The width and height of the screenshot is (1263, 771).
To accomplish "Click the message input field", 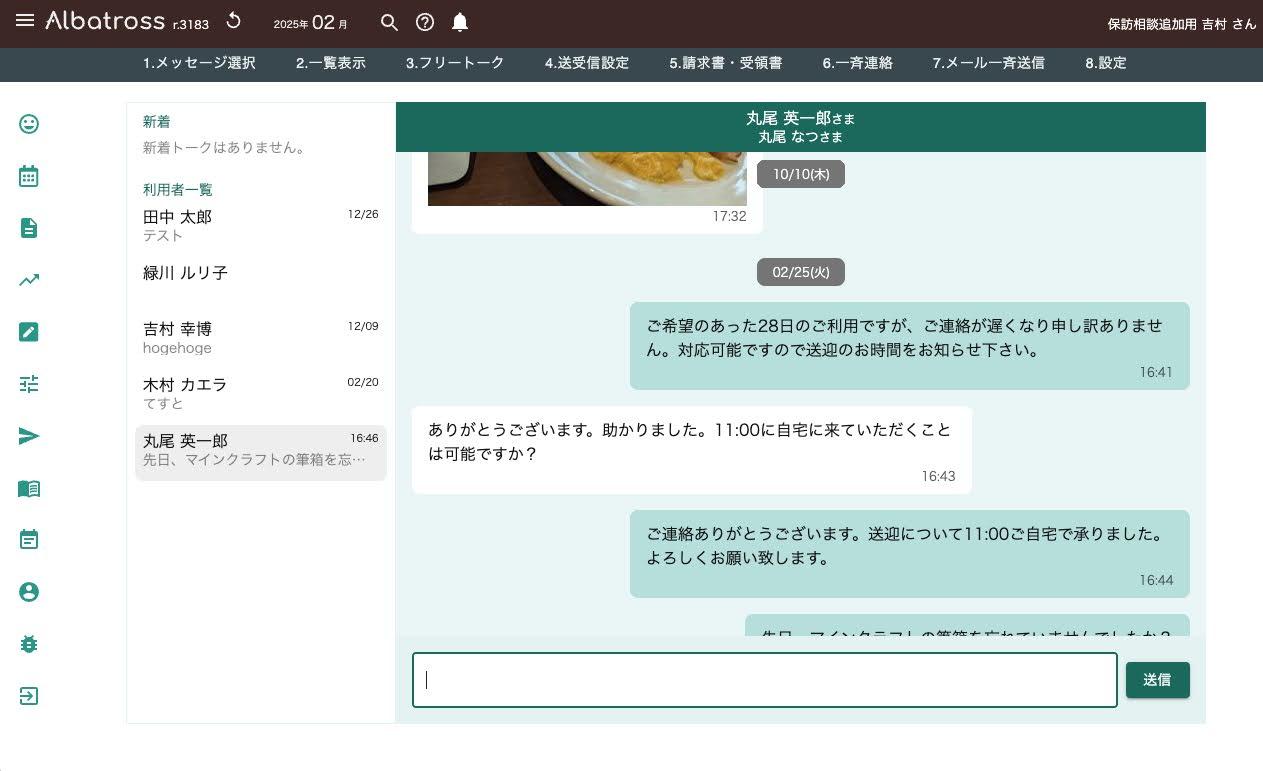I will (x=765, y=680).
